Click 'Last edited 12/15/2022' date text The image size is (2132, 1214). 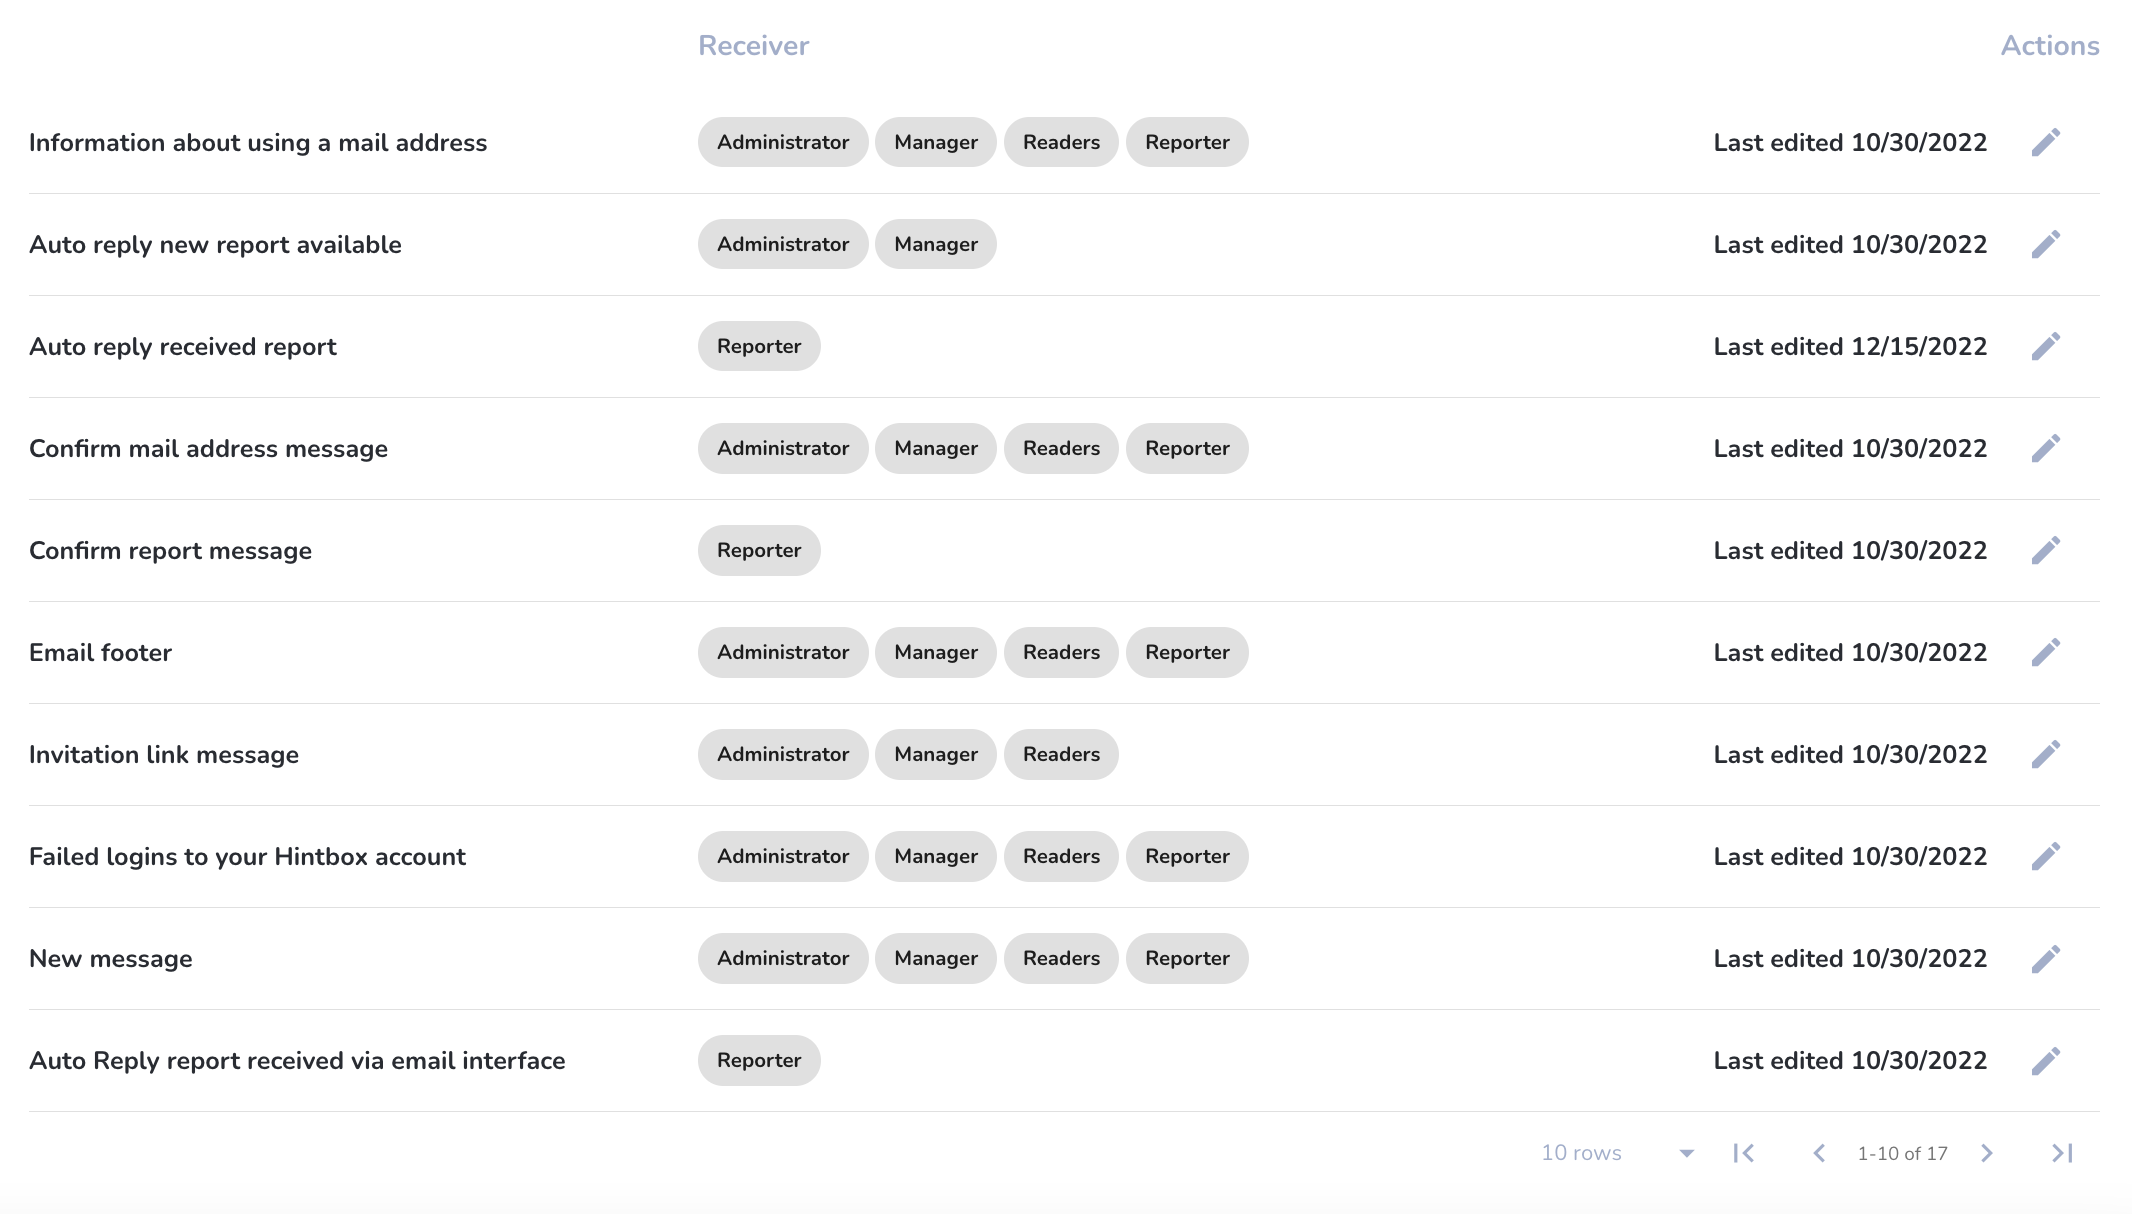1850,347
